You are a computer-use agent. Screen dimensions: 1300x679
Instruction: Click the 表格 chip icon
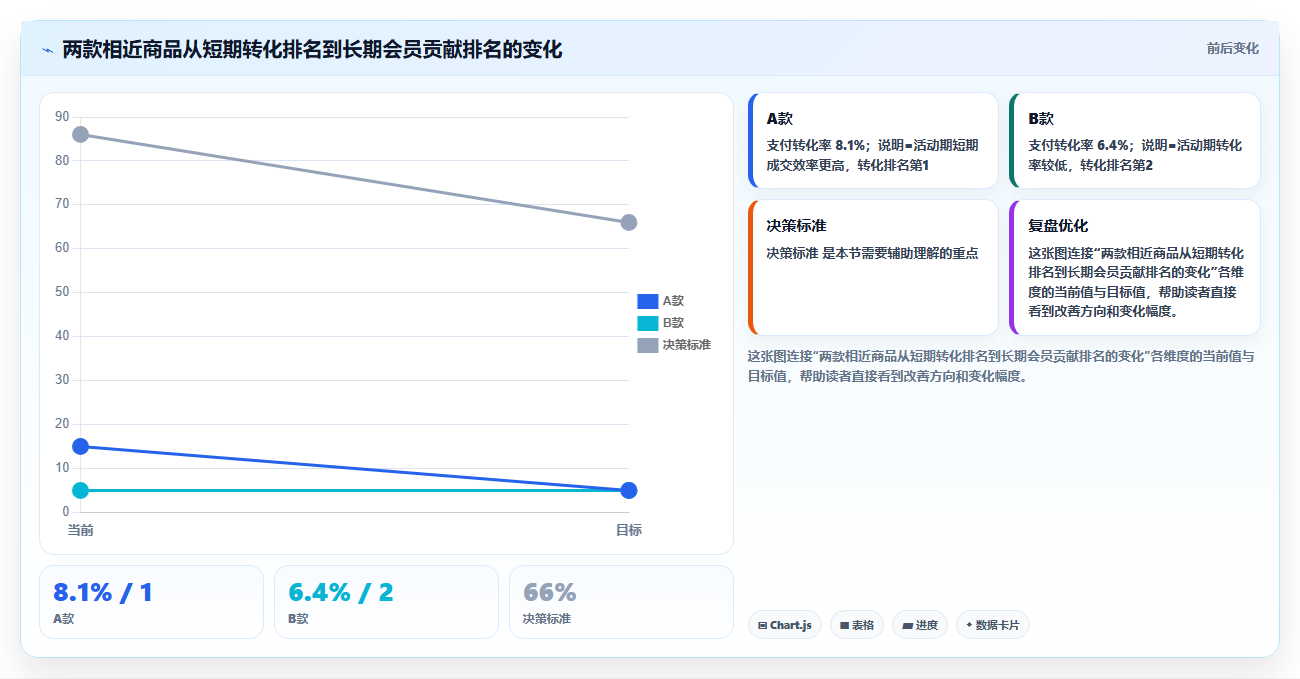pyautogui.click(x=844, y=626)
